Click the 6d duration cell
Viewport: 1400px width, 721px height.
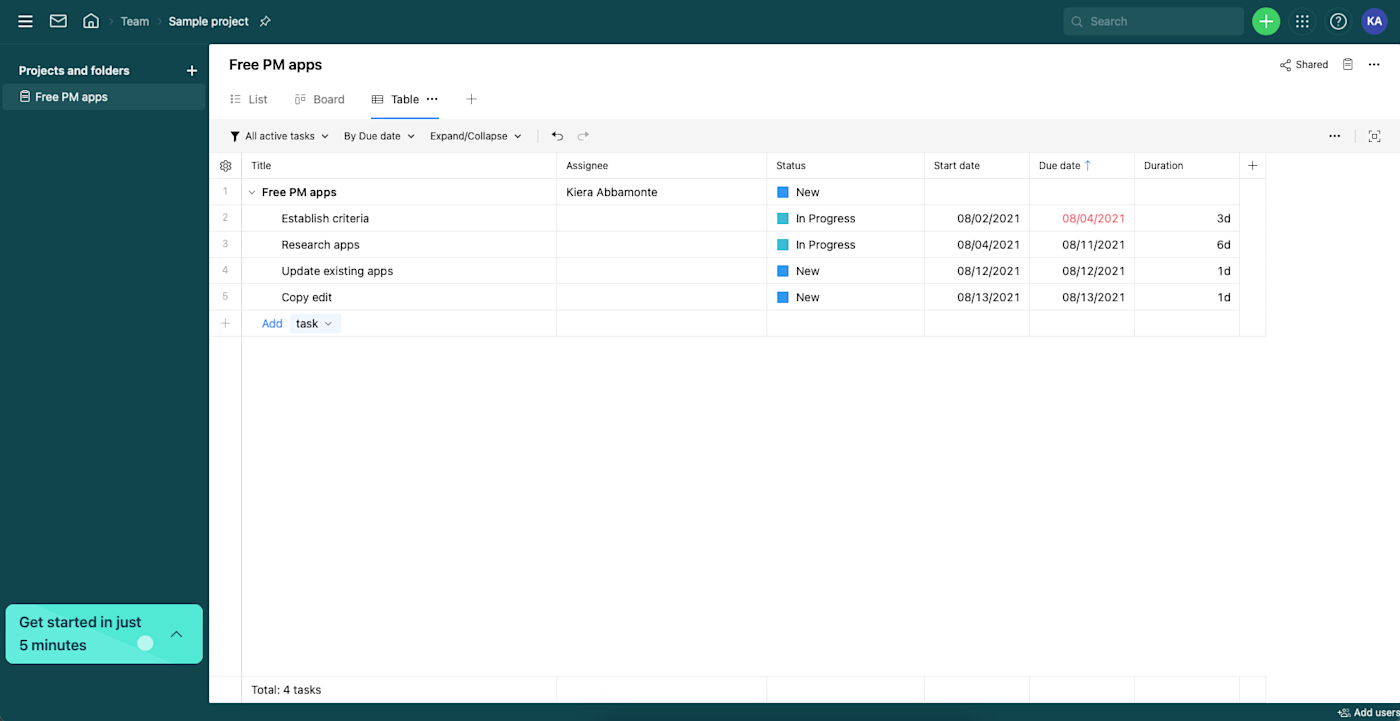point(1187,245)
